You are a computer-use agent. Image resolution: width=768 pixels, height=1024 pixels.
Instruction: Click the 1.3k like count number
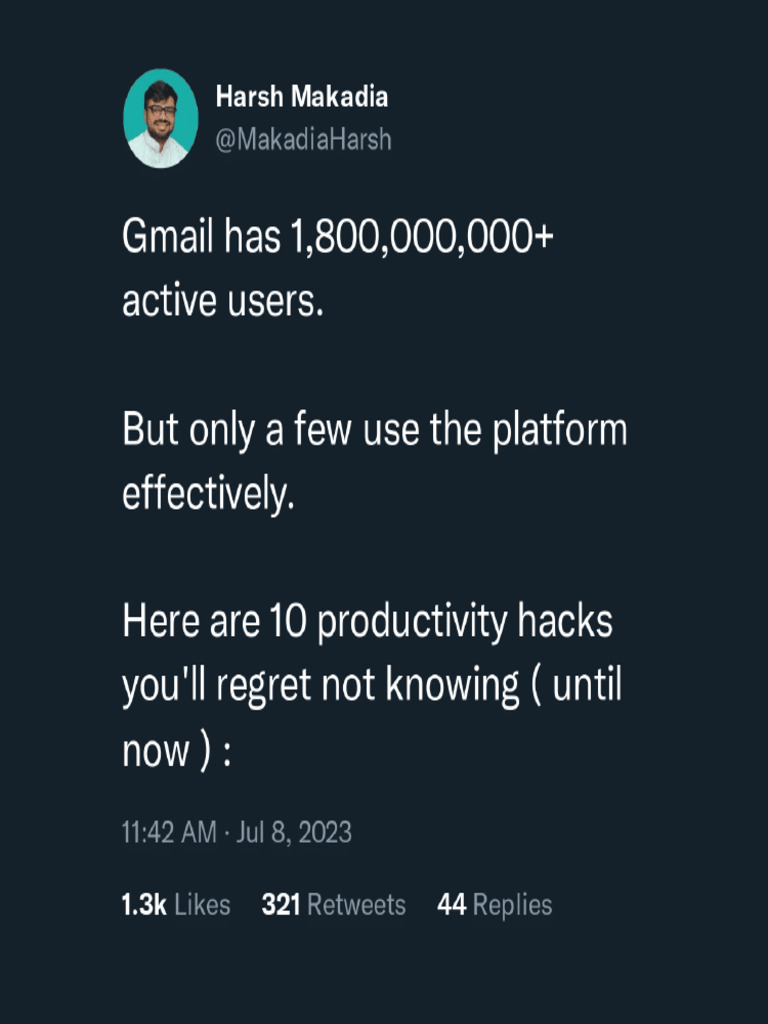pyautogui.click(x=144, y=905)
